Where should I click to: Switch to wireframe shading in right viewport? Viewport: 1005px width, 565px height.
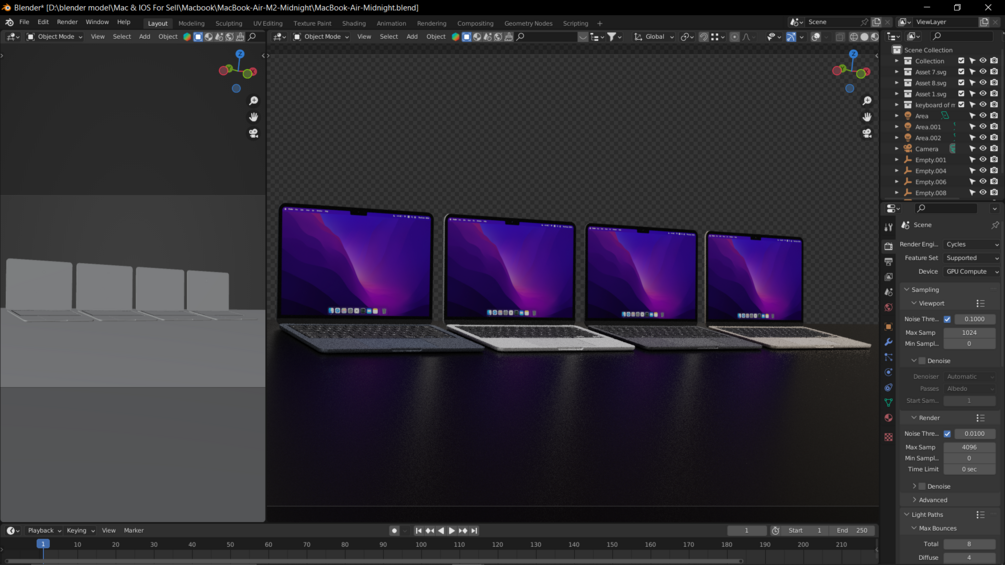point(854,37)
